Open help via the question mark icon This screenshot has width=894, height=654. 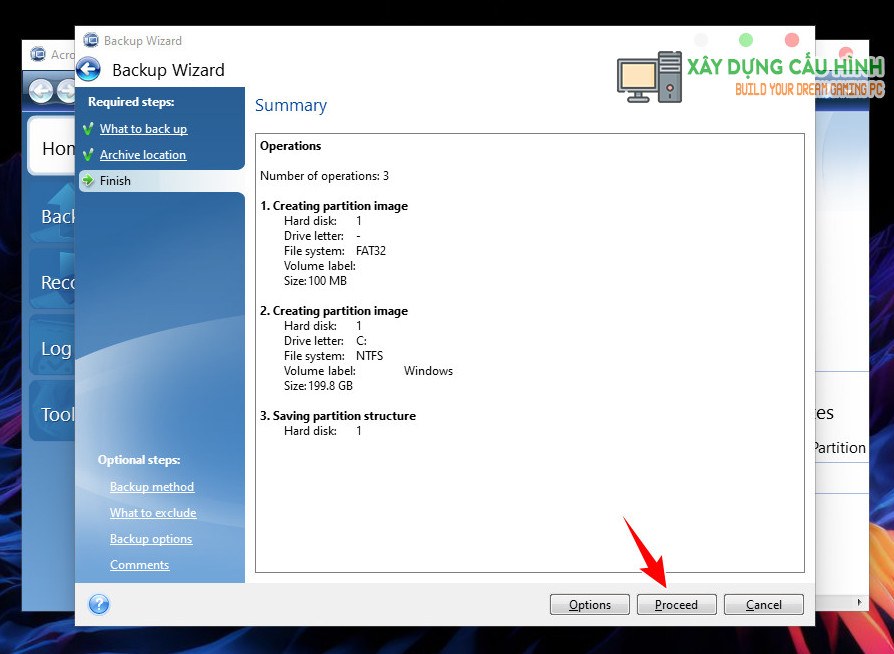point(99,604)
